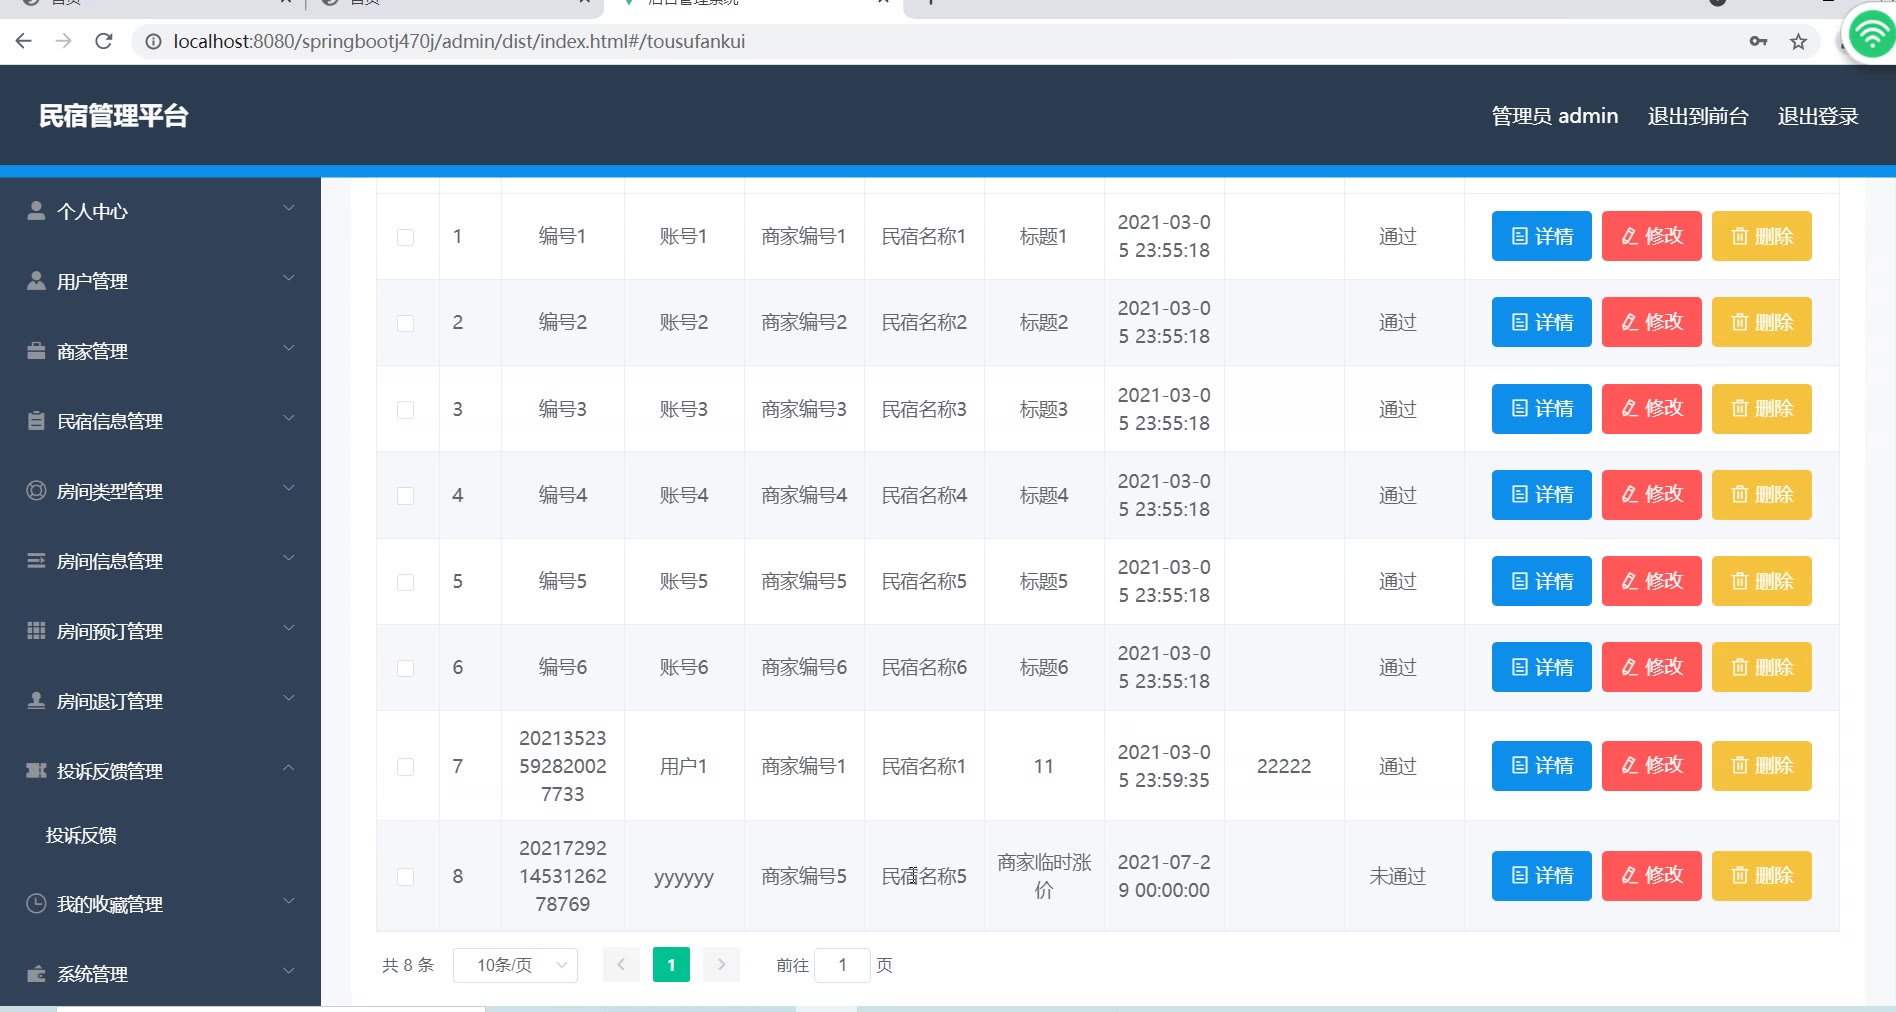Image resolution: width=1896 pixels, height=1012 pixels.
Task: Tick the checkbox for row 2
Action: (405, 323)
